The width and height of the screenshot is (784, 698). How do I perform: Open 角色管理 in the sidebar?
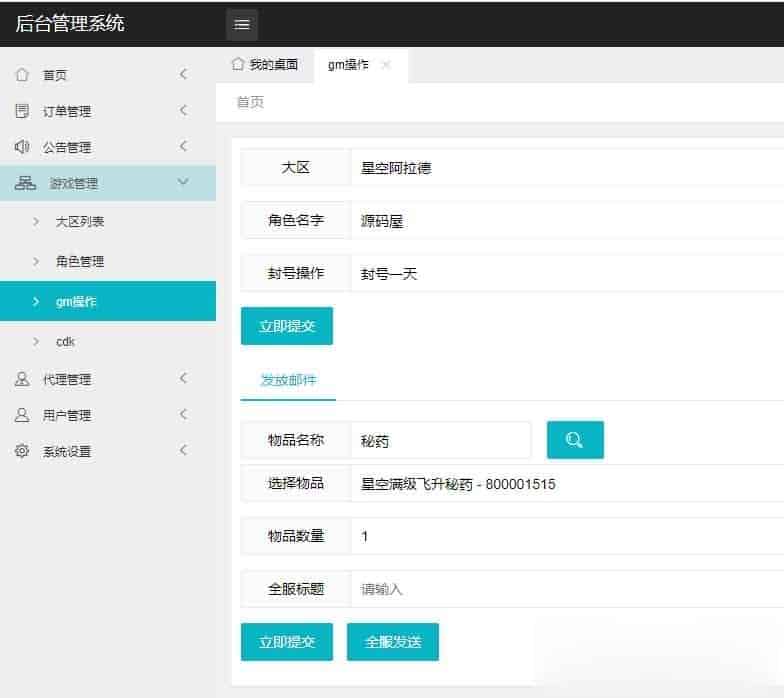[80, 262]
